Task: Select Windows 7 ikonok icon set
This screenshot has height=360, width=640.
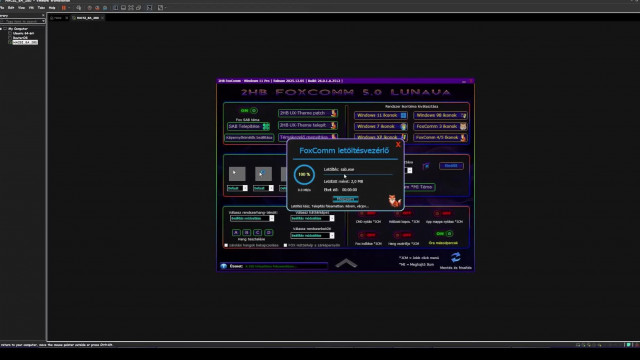Action: click(x=380, y=127)
